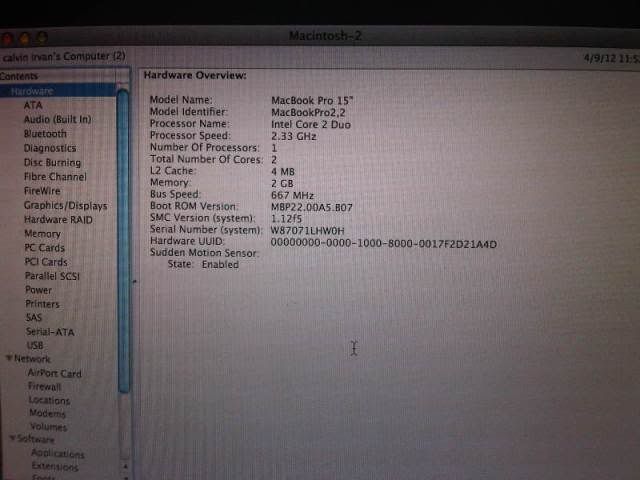Select Graphics/Displays in sidebar
640x480 pixels.
[x=65, y=205]
